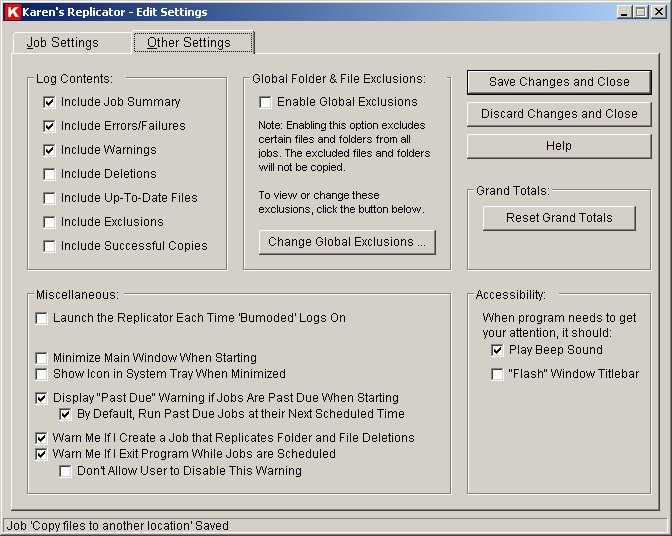
Task: Tick Enable Global Exclusions checkbox
Action: (x=265, y=102)
